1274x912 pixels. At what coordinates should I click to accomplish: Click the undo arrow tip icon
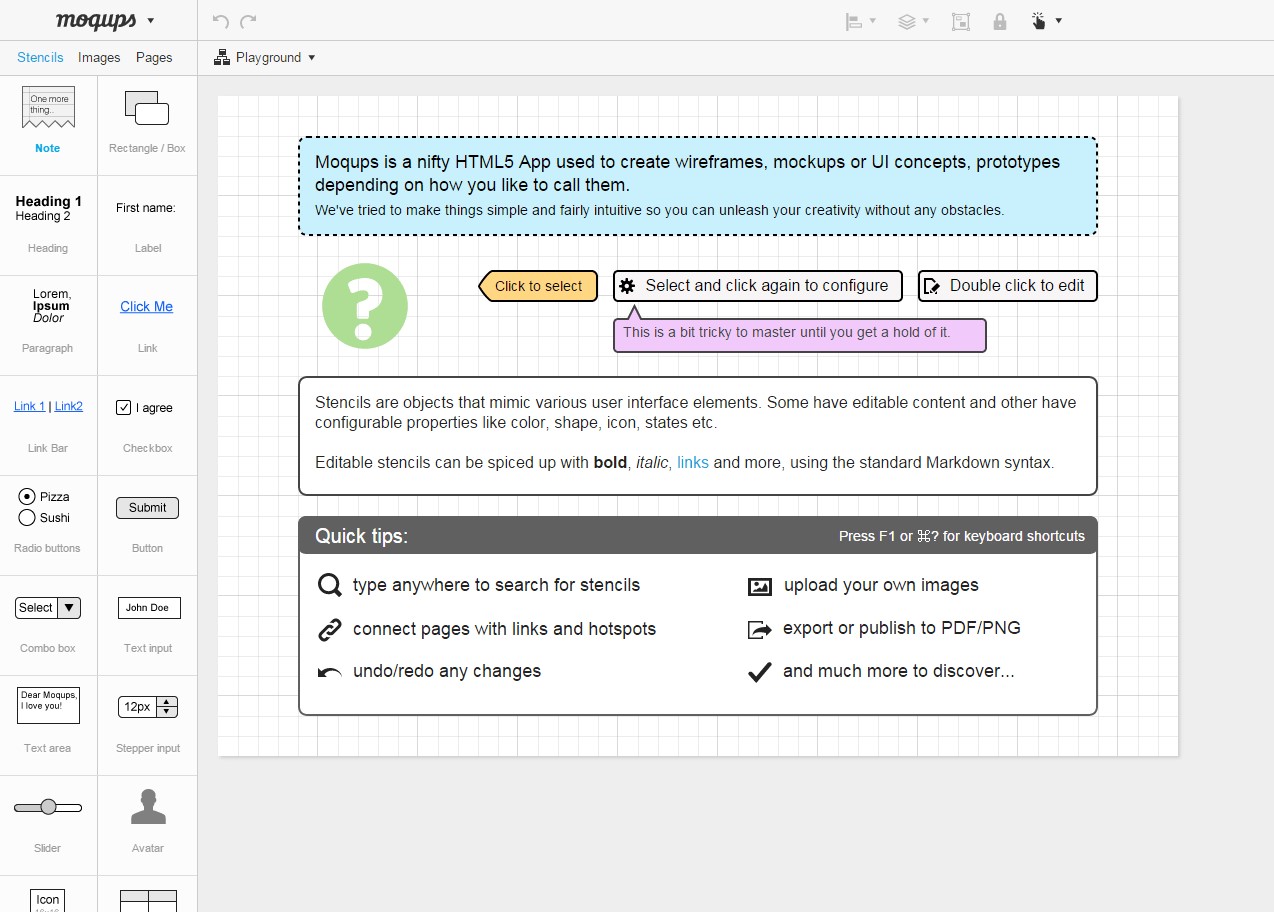tap(329, 673)
